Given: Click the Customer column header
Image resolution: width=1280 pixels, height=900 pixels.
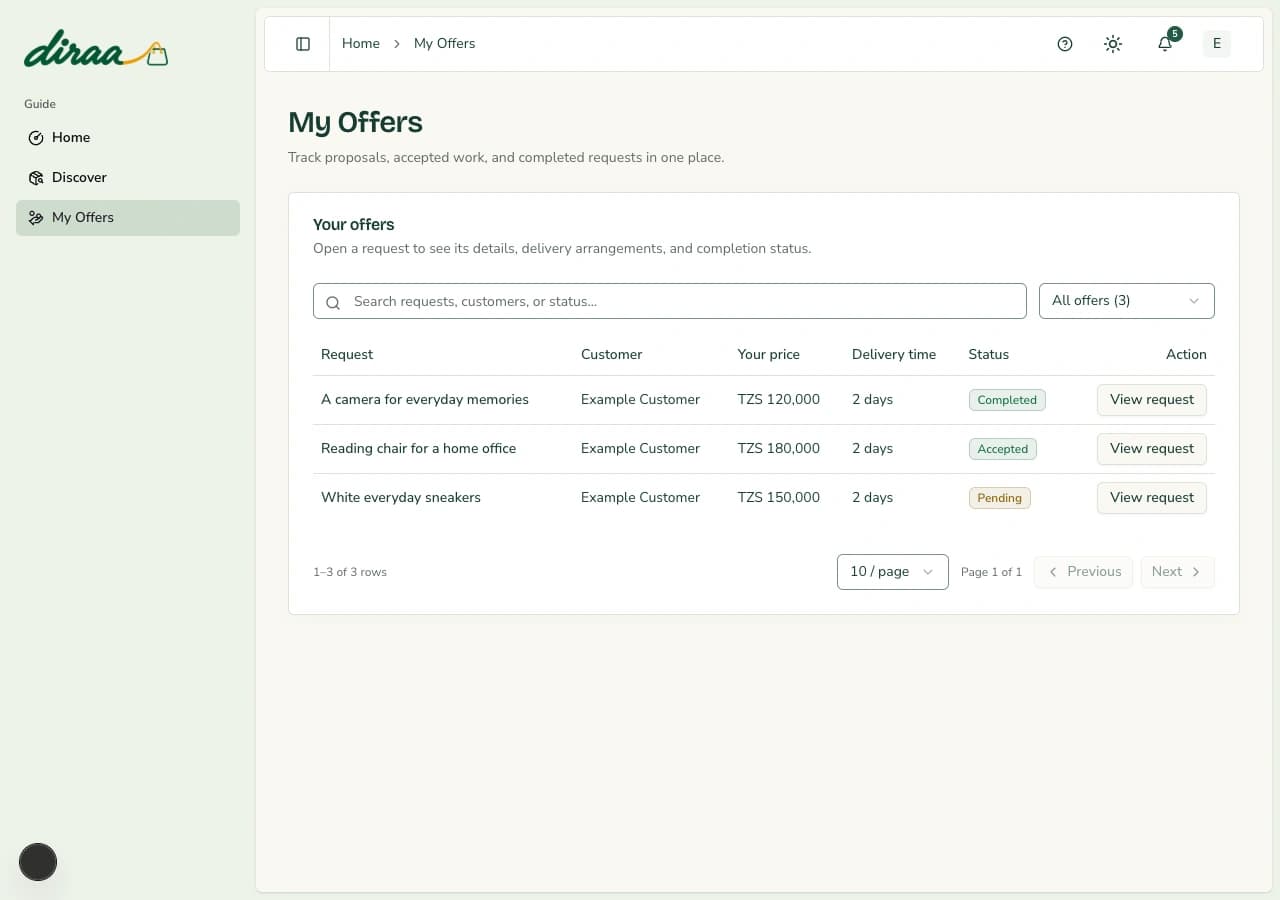Looking at the screenshot, I should (x=612, y=355).
